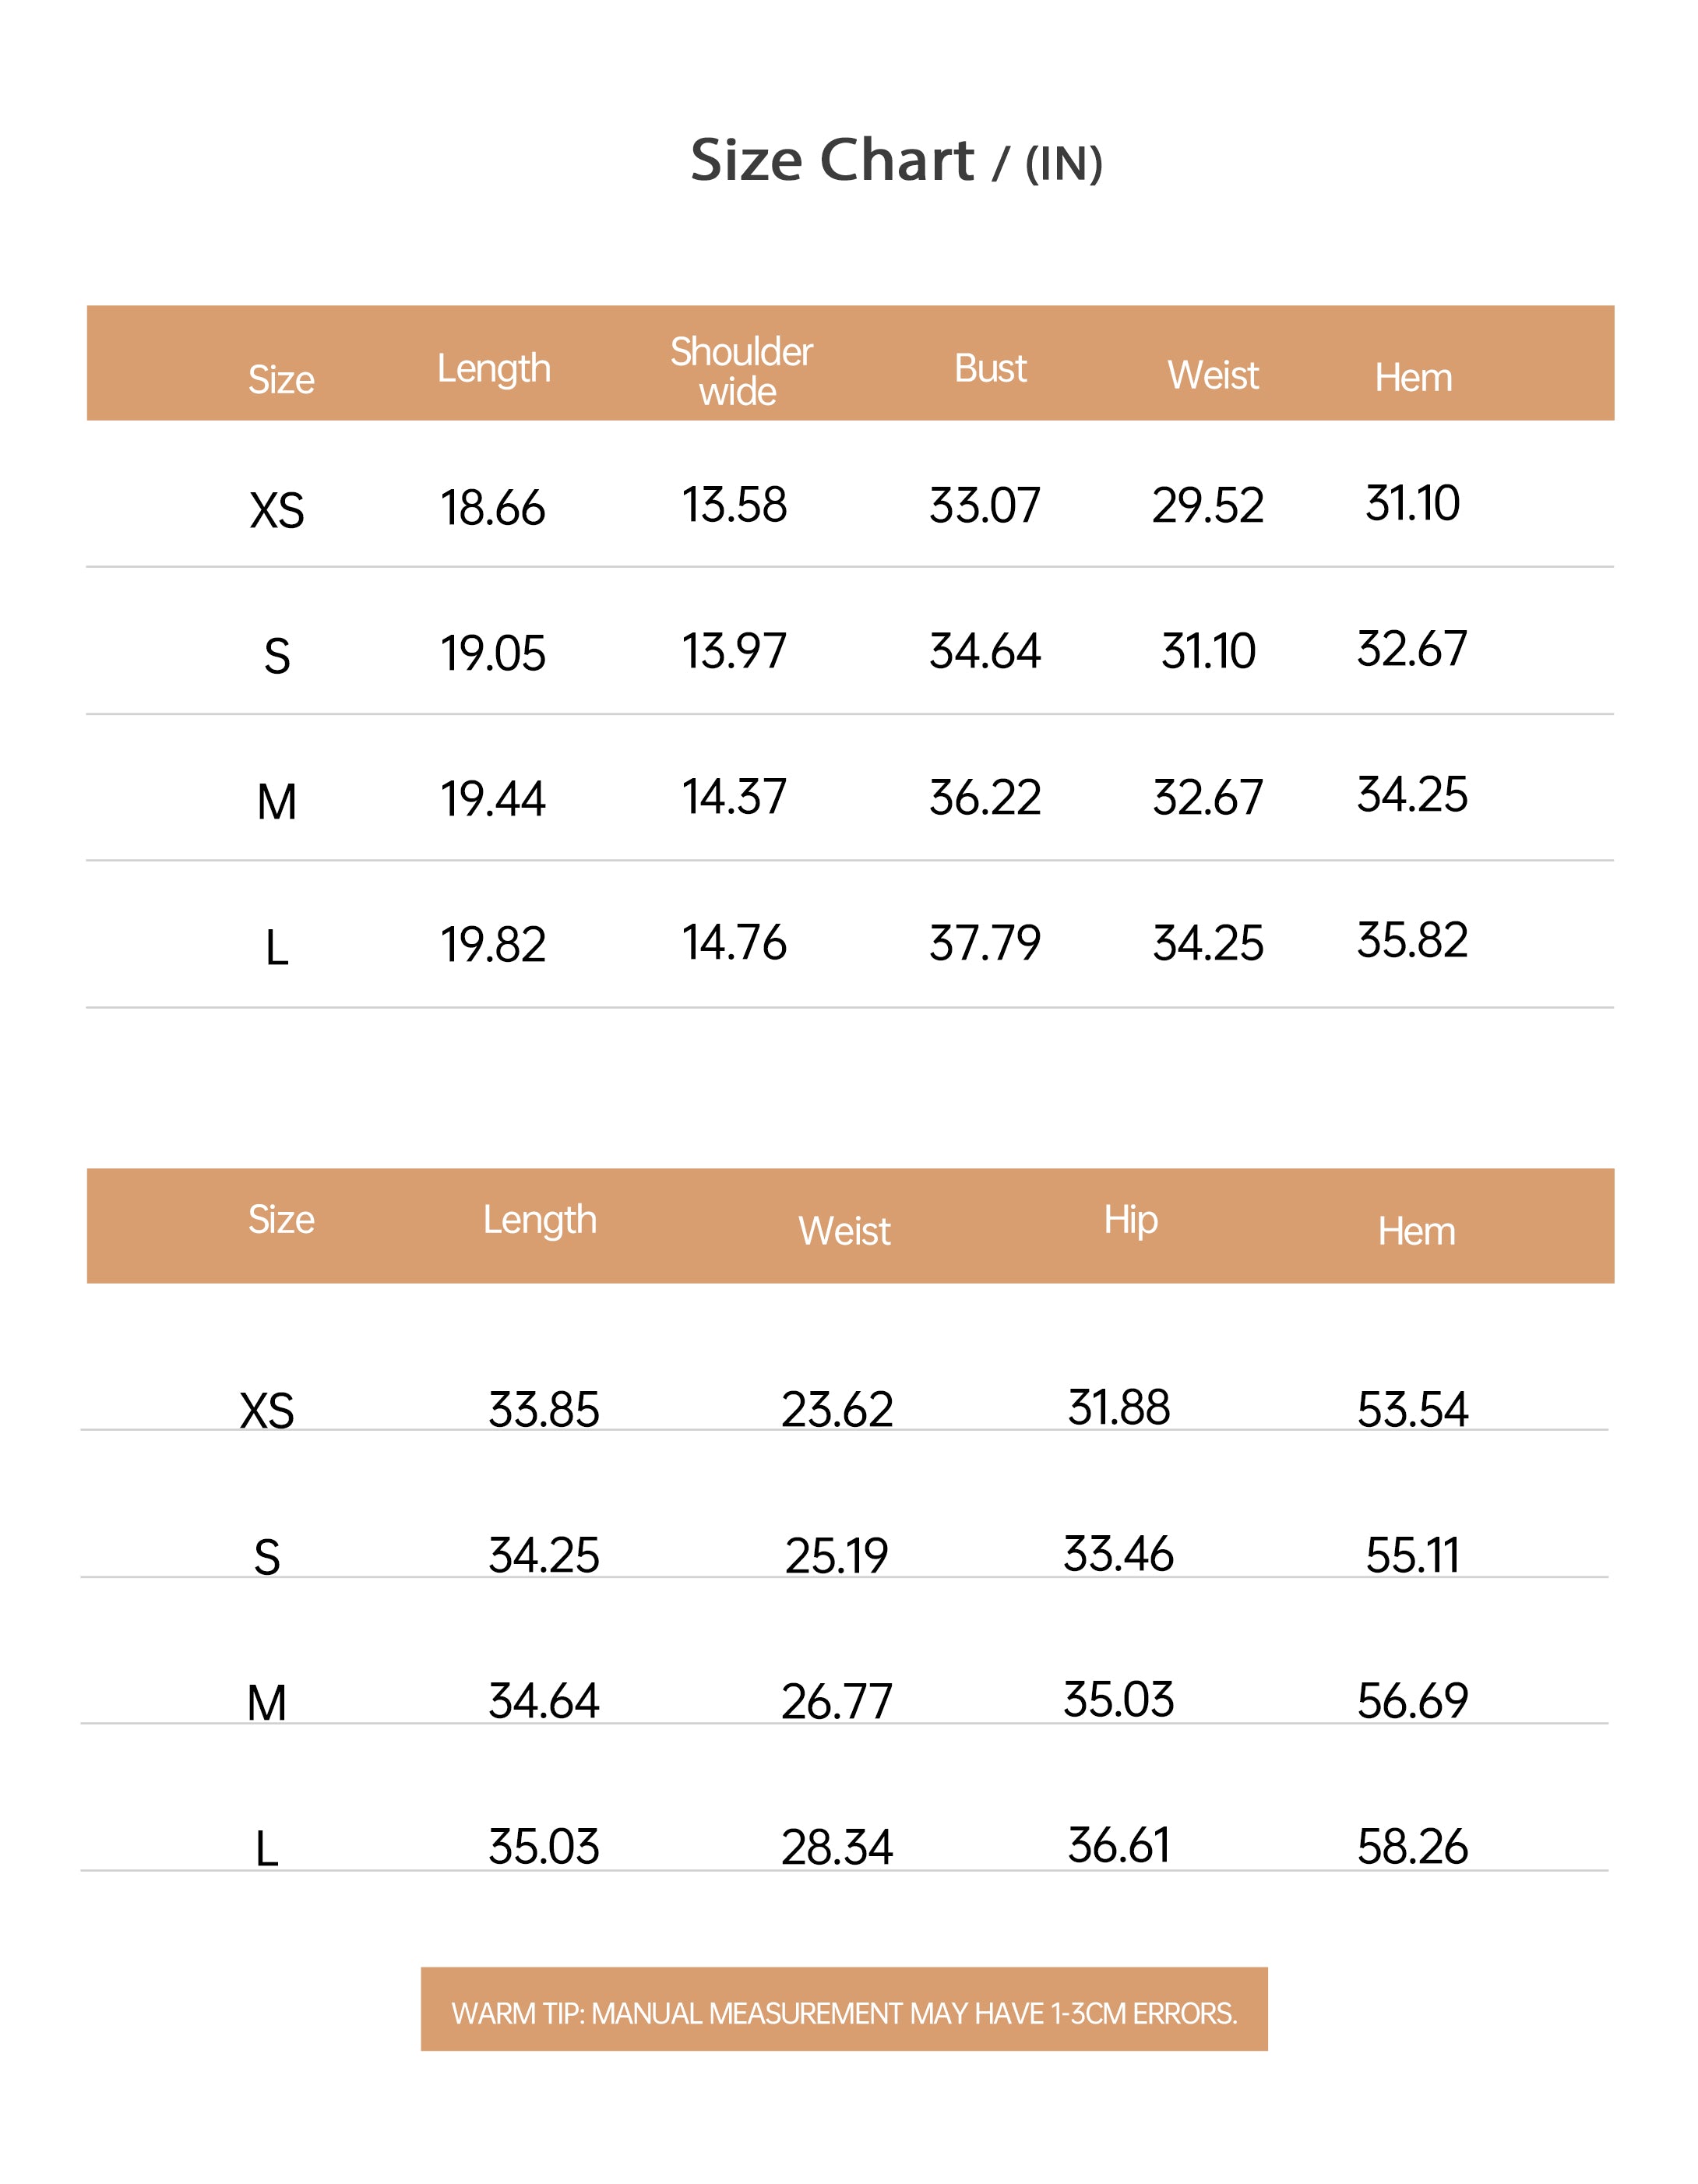Image resolution: width=1698 pixels, height=2184 pixels.
Task: Click hem value 55.11
Action: pos(1412,1556)
